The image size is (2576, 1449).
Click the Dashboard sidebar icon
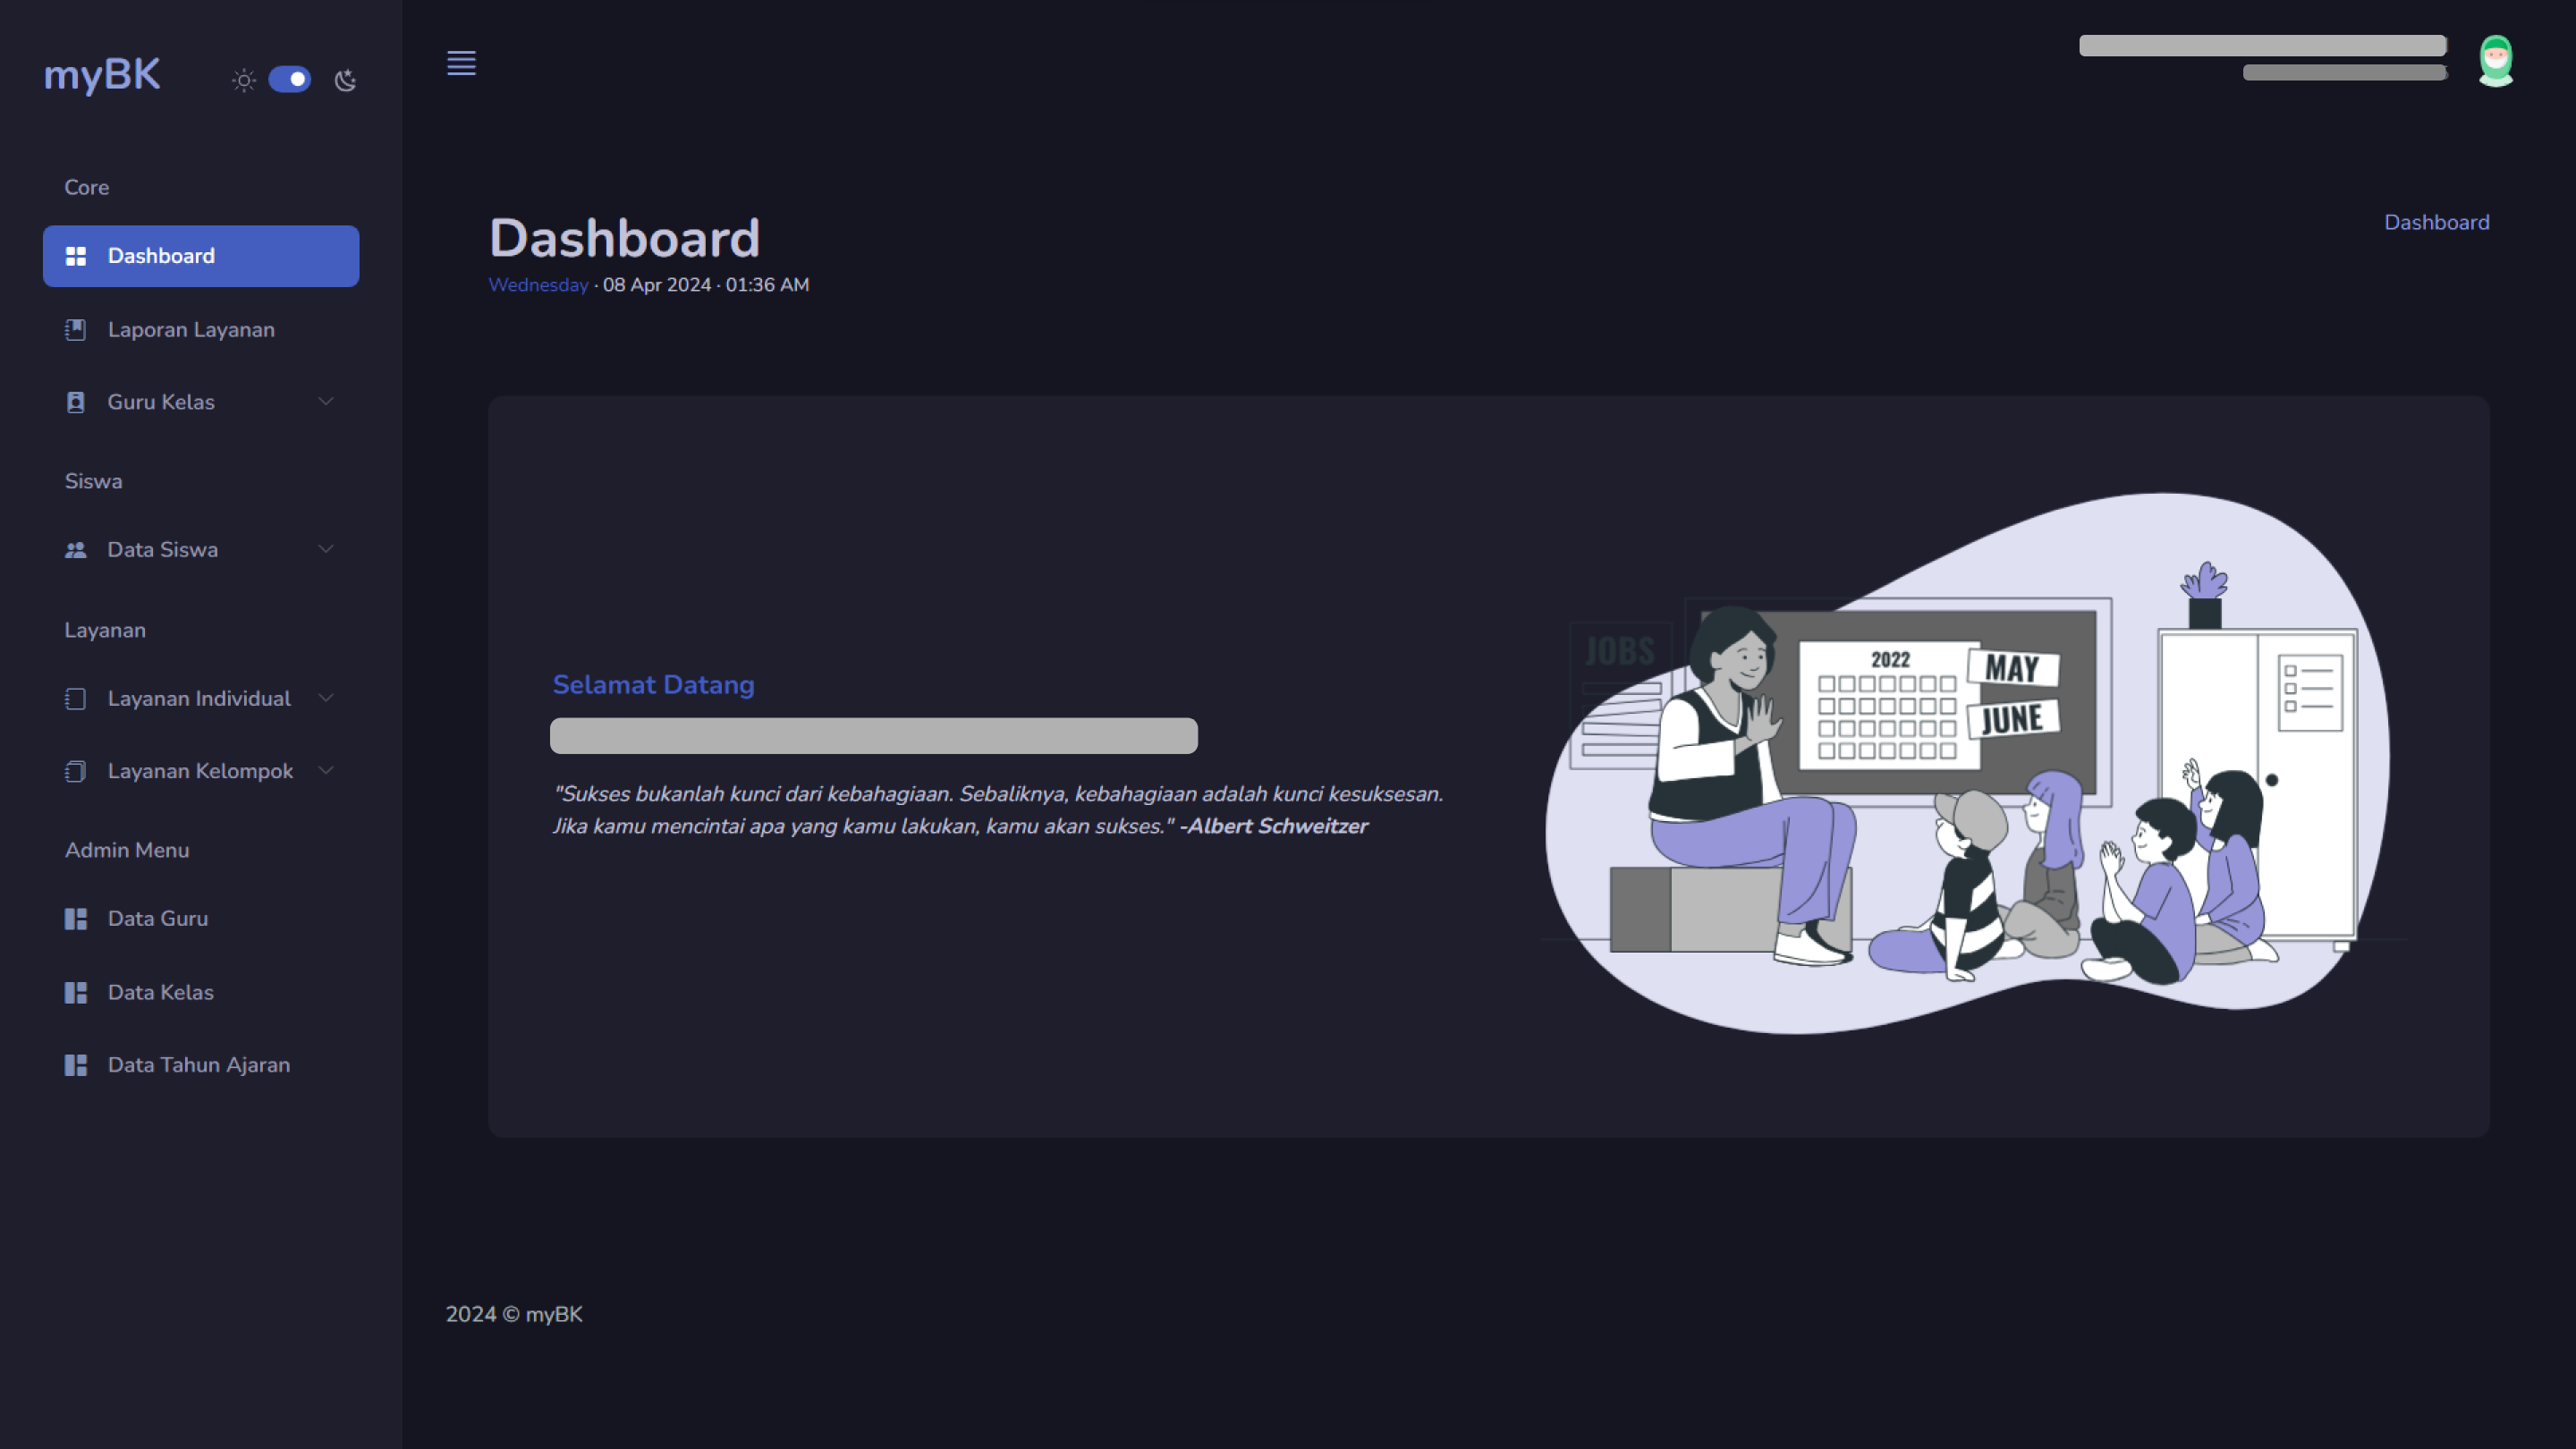coord(76,255)
